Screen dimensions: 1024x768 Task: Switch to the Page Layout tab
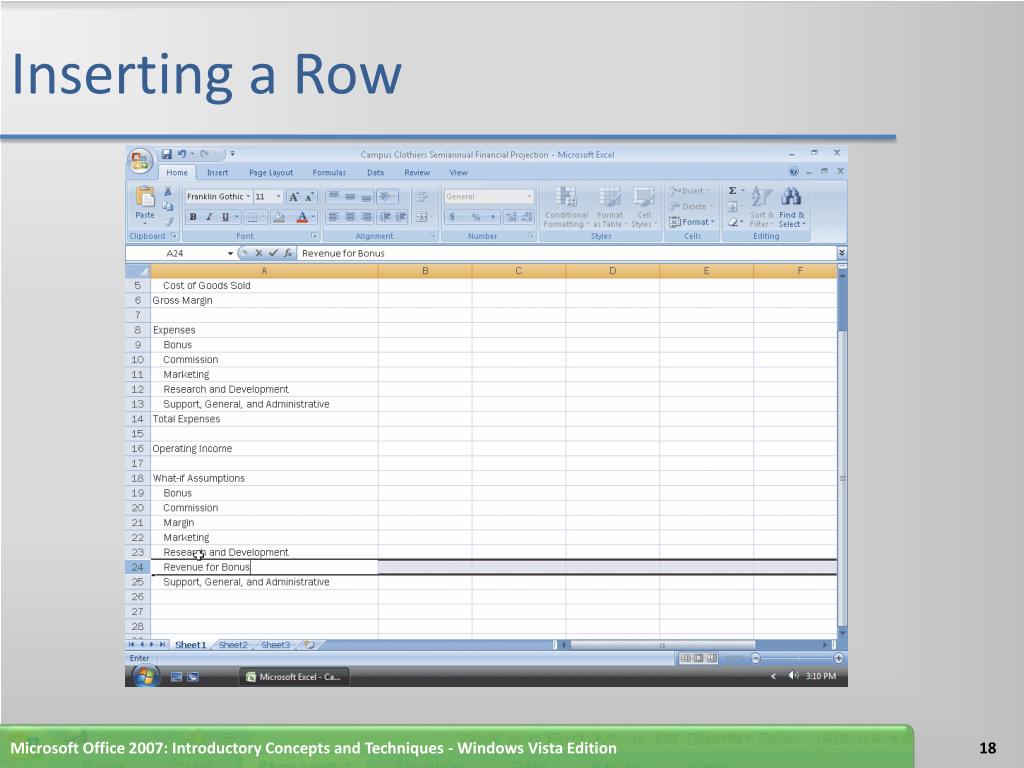[x=271, y=172]
